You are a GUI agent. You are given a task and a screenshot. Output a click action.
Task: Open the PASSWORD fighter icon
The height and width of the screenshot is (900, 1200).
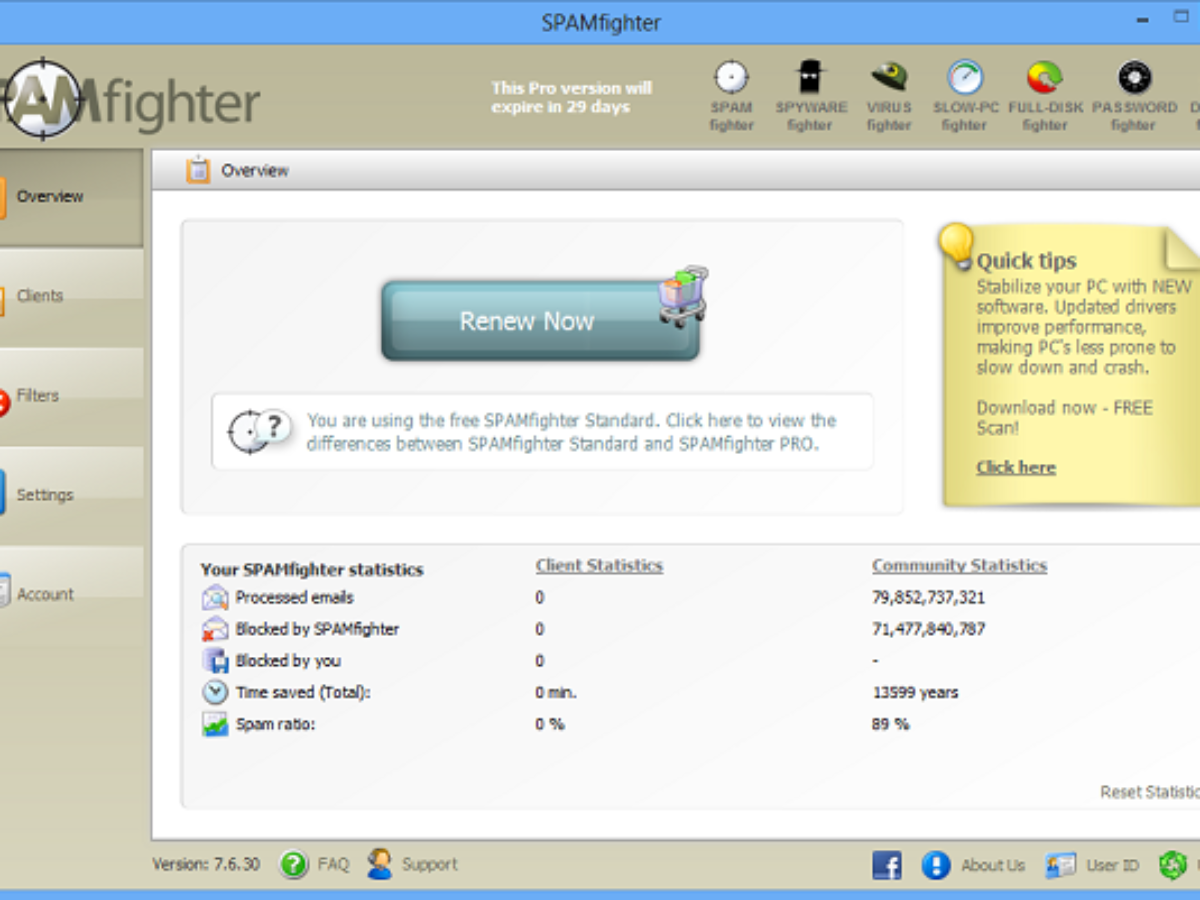pos(1134,78)
